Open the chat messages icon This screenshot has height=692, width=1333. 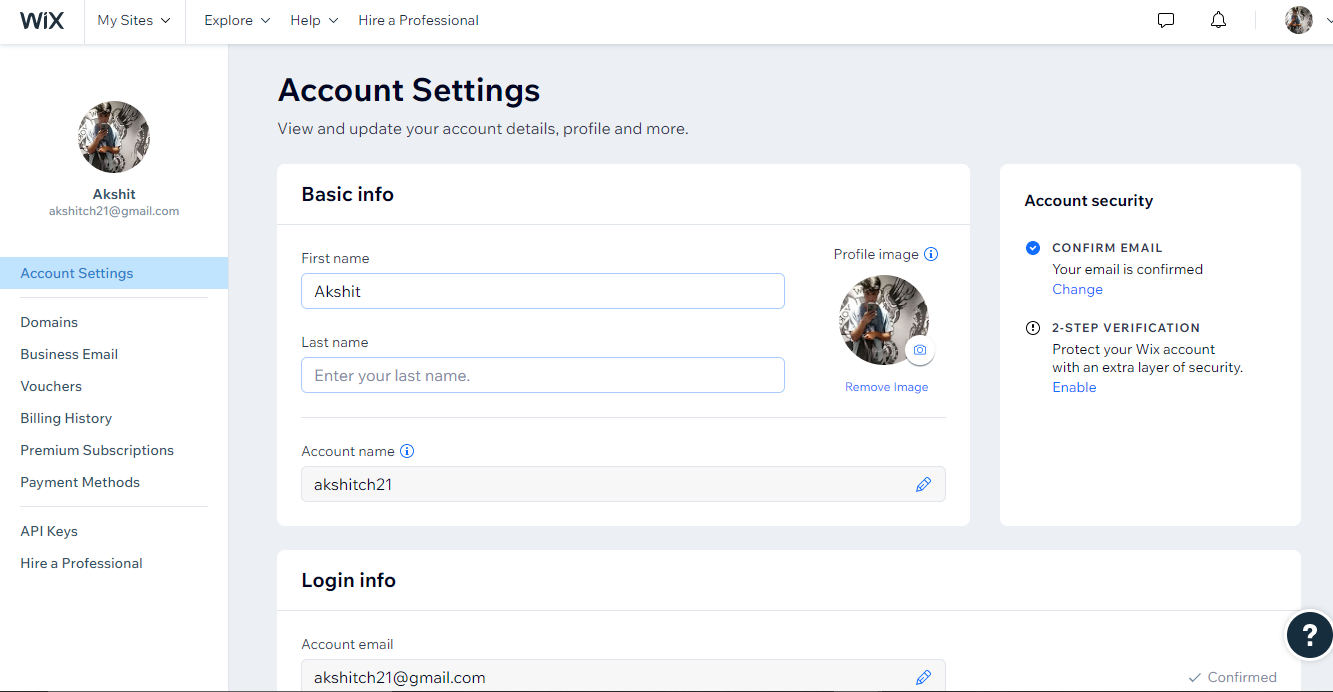[1165, 20]
